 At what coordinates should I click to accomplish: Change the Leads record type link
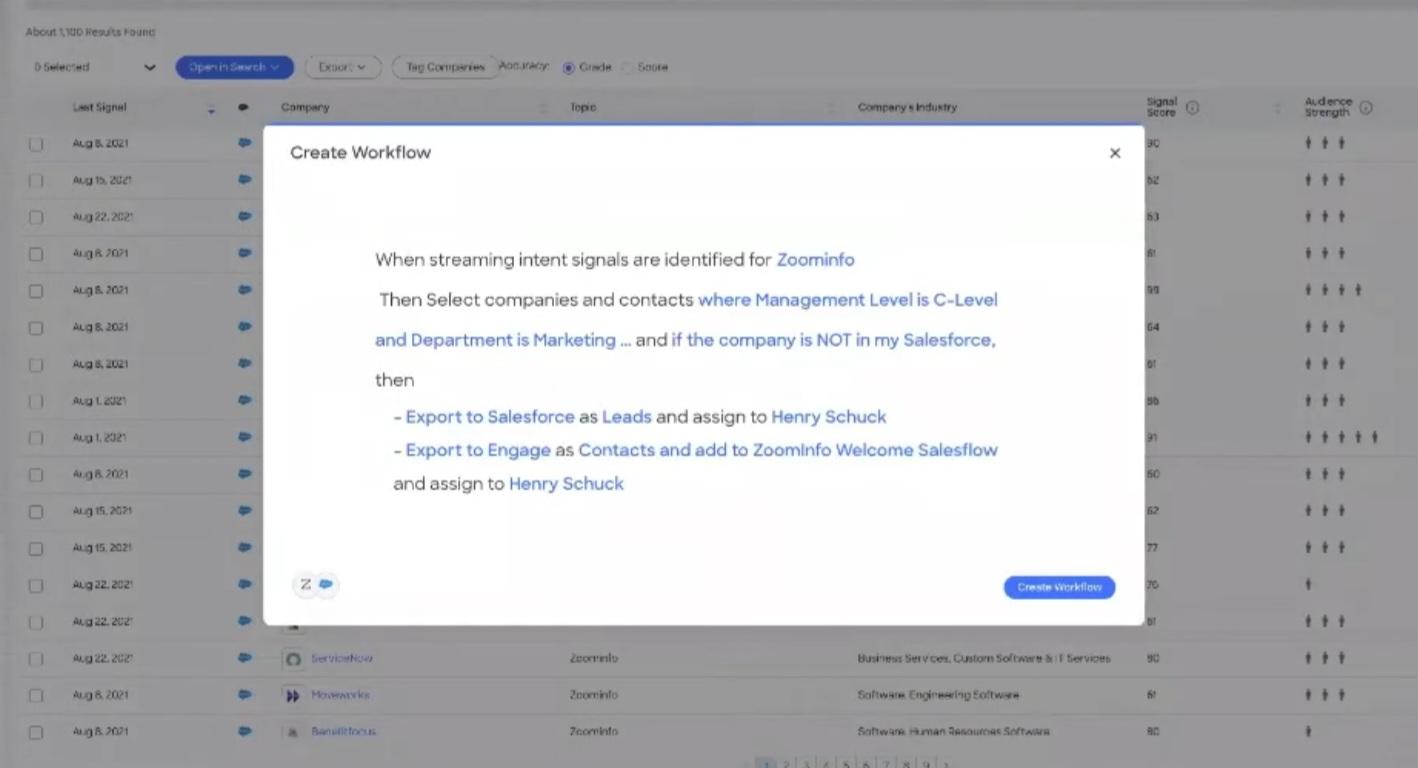[627, 417]
